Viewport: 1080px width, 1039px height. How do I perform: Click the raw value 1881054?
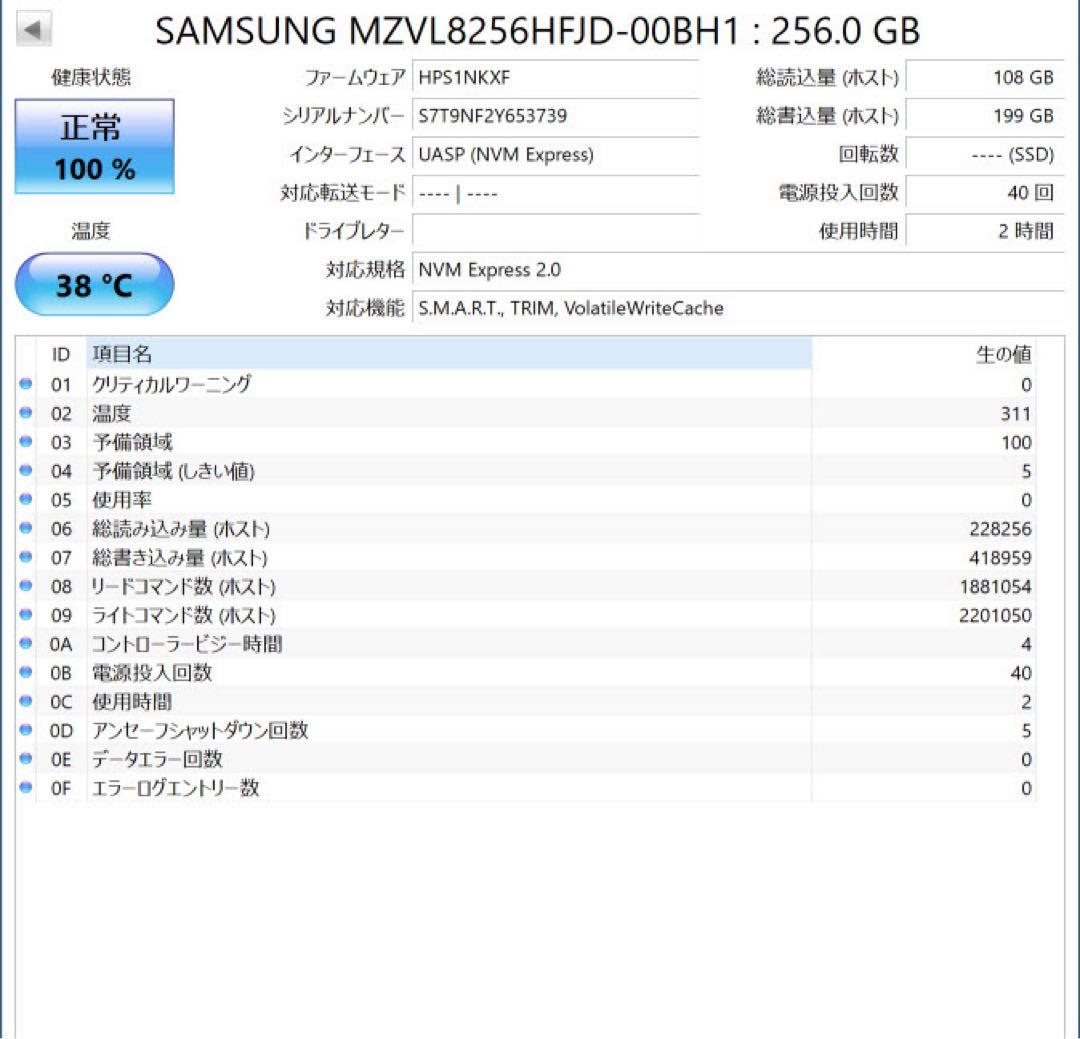996,586
